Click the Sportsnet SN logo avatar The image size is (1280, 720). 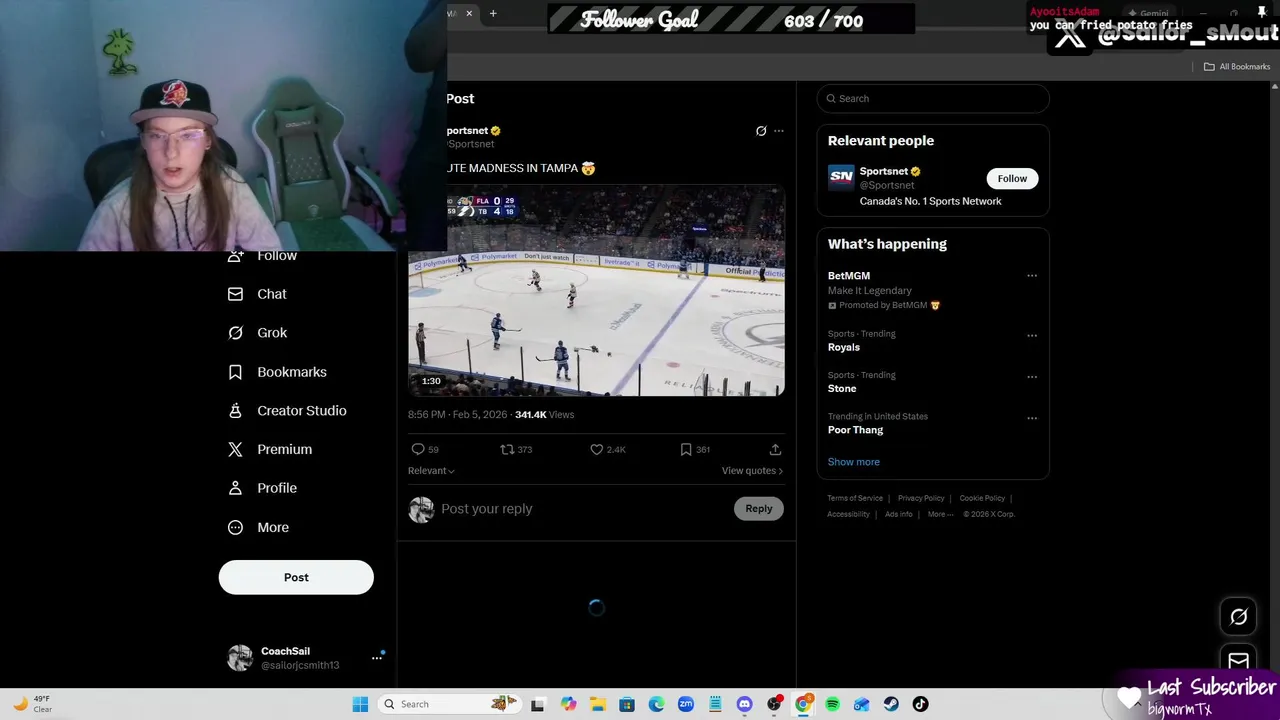841,178
